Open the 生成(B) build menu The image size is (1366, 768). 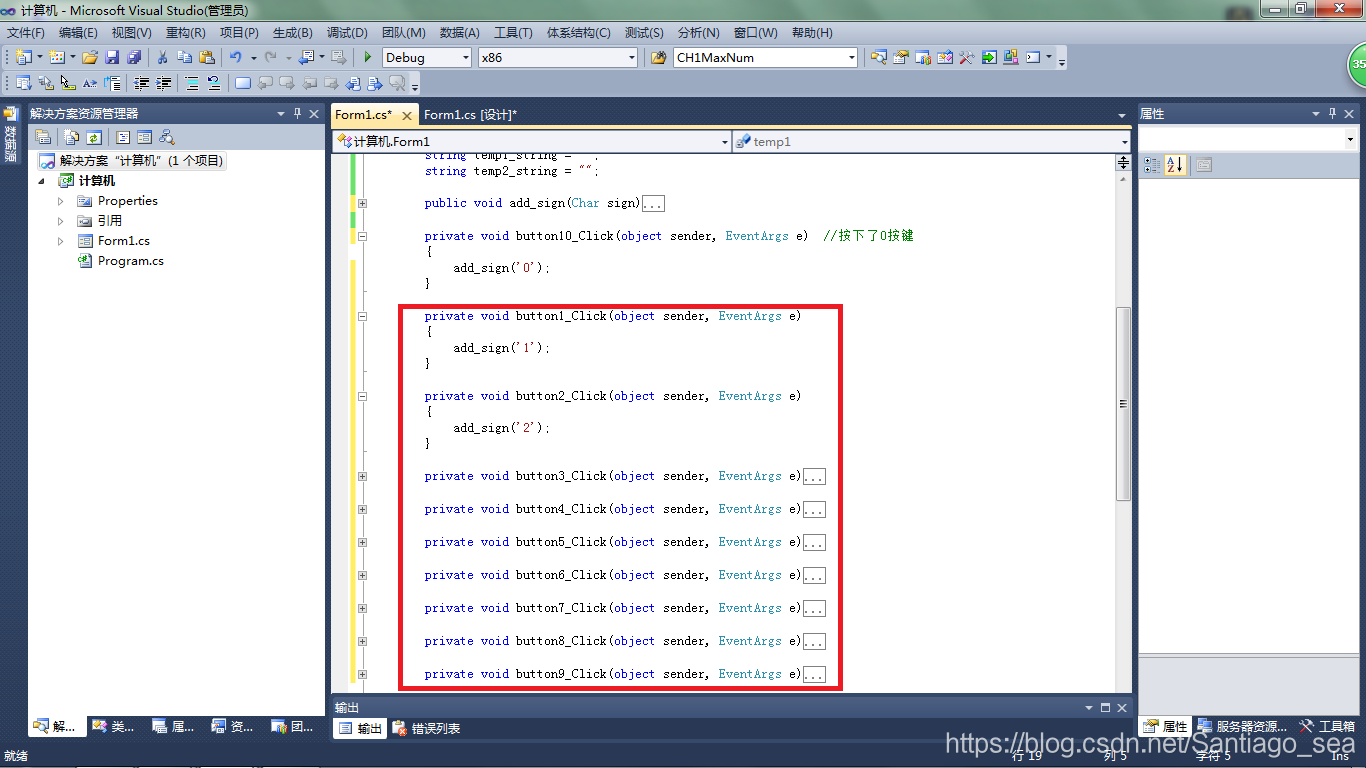pos(292,33)
